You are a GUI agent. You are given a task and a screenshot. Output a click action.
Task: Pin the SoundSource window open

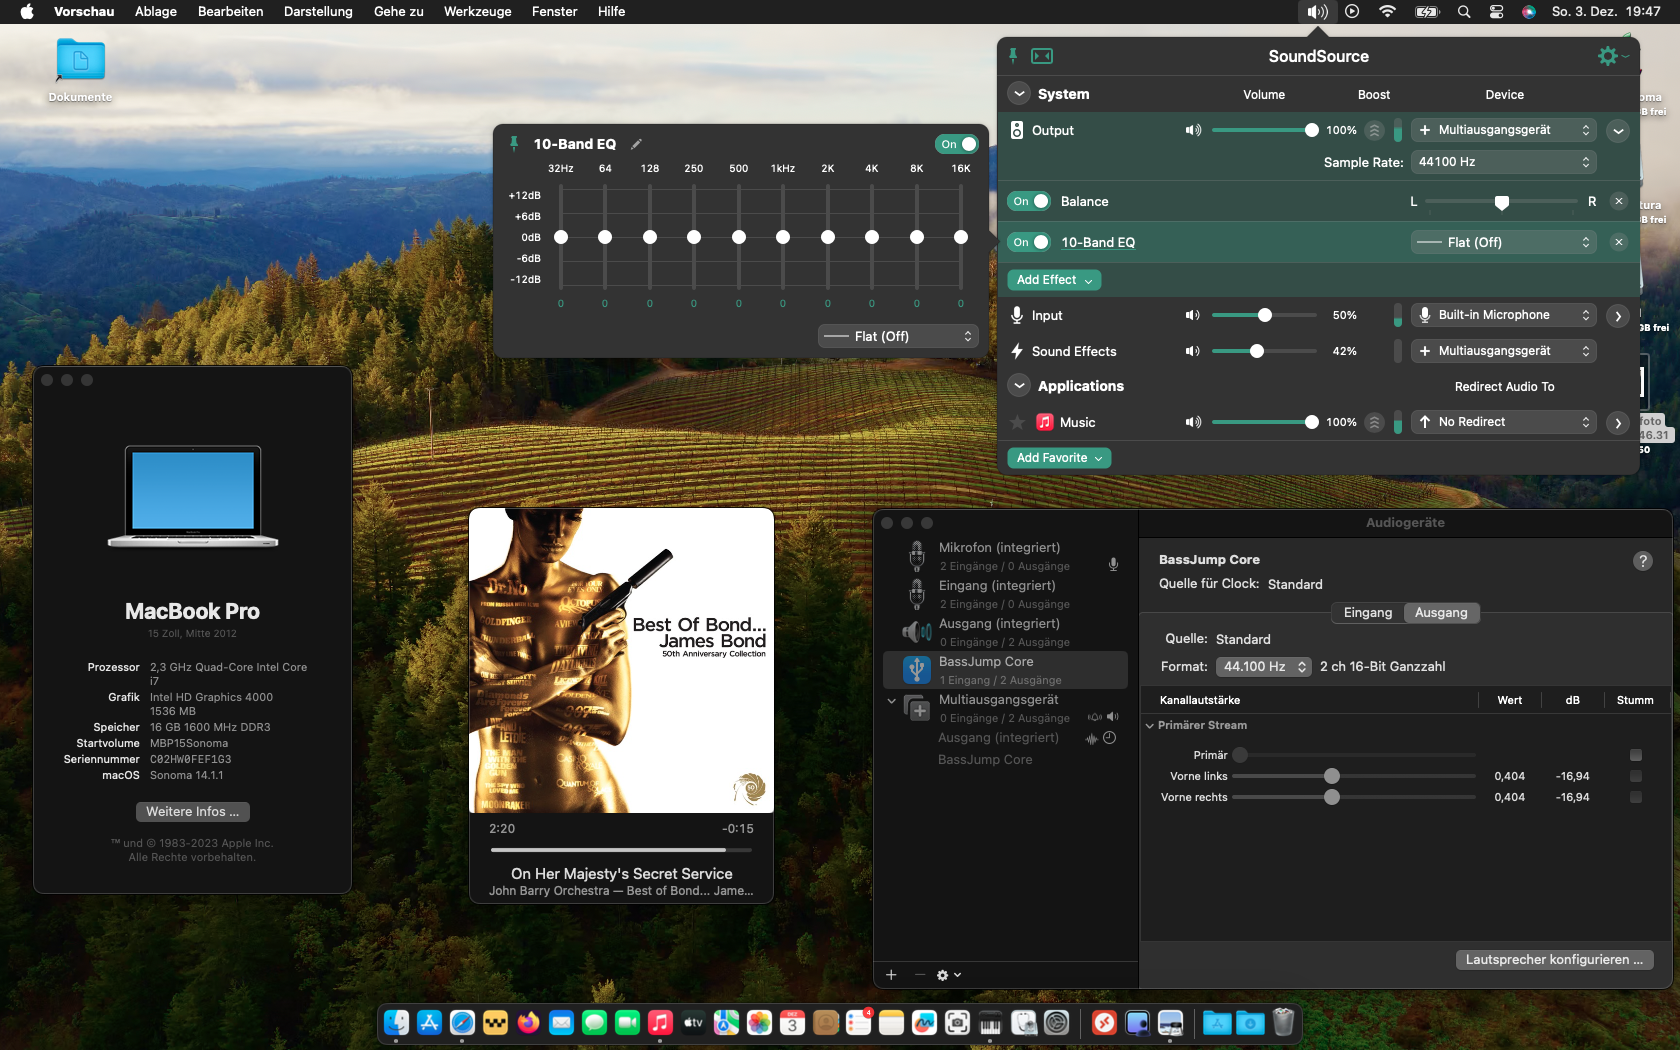pyautogui.click(x=1013, y=56)
